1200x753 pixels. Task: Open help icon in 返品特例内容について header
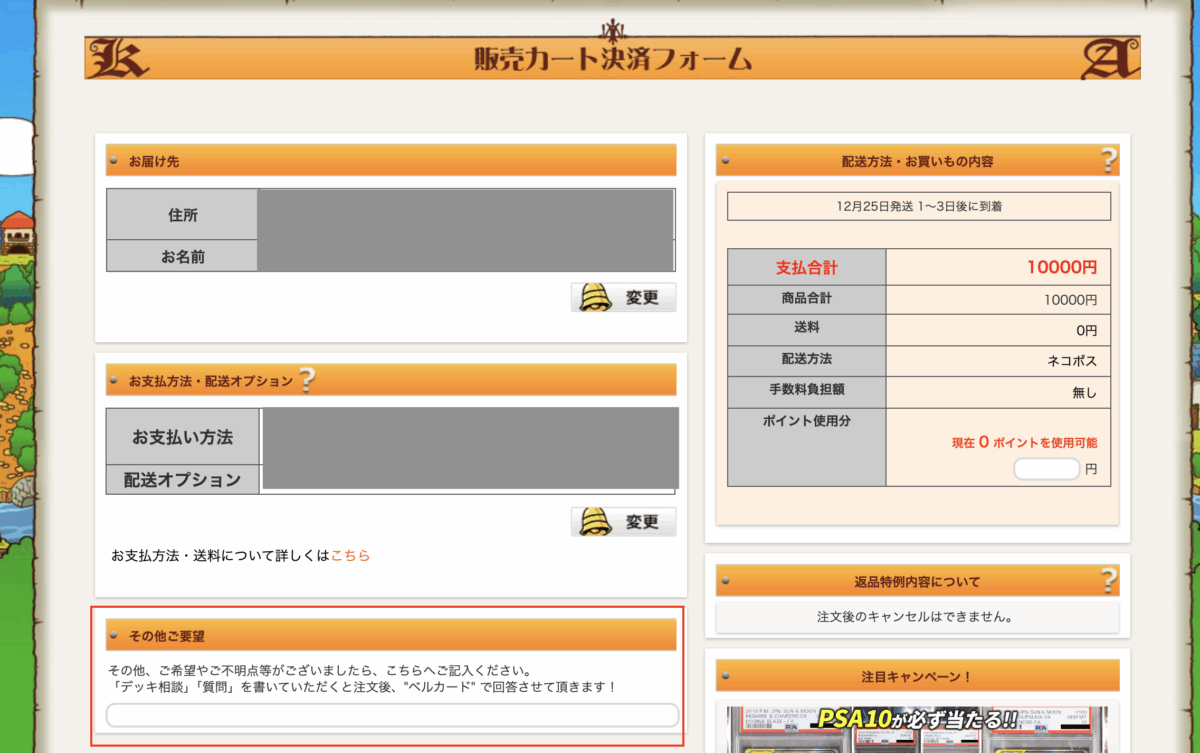coord(1108,580)
